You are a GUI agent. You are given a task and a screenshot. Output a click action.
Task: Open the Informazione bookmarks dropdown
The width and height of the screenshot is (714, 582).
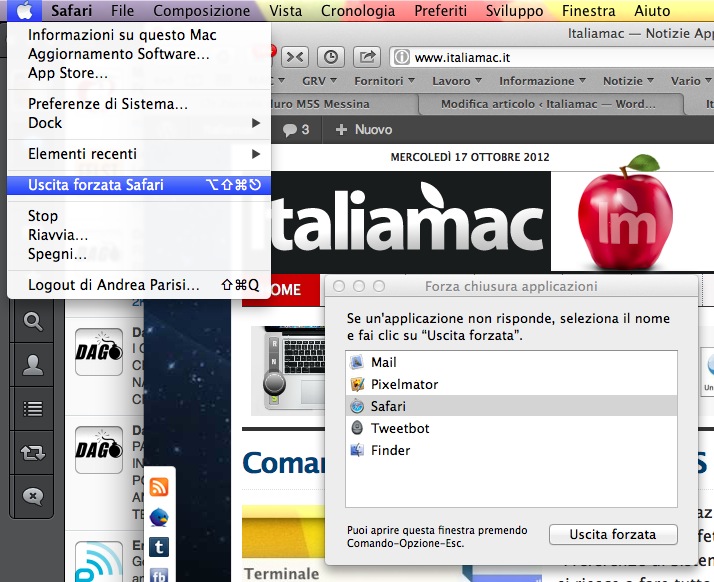coord(542,81)
